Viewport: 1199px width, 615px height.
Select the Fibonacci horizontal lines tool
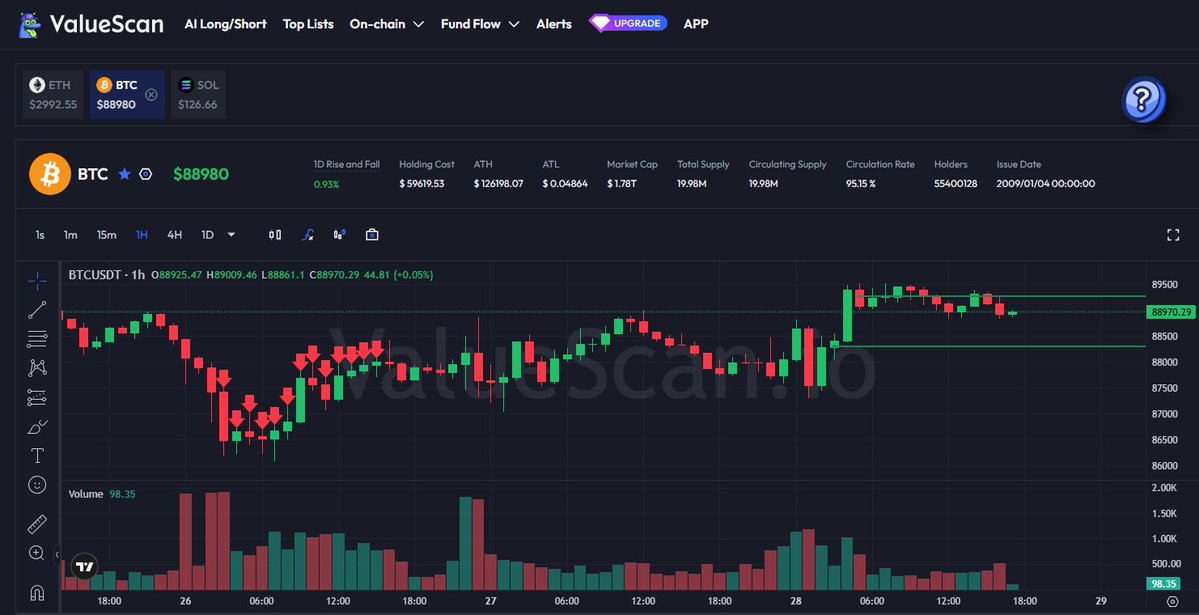(37, 339)
